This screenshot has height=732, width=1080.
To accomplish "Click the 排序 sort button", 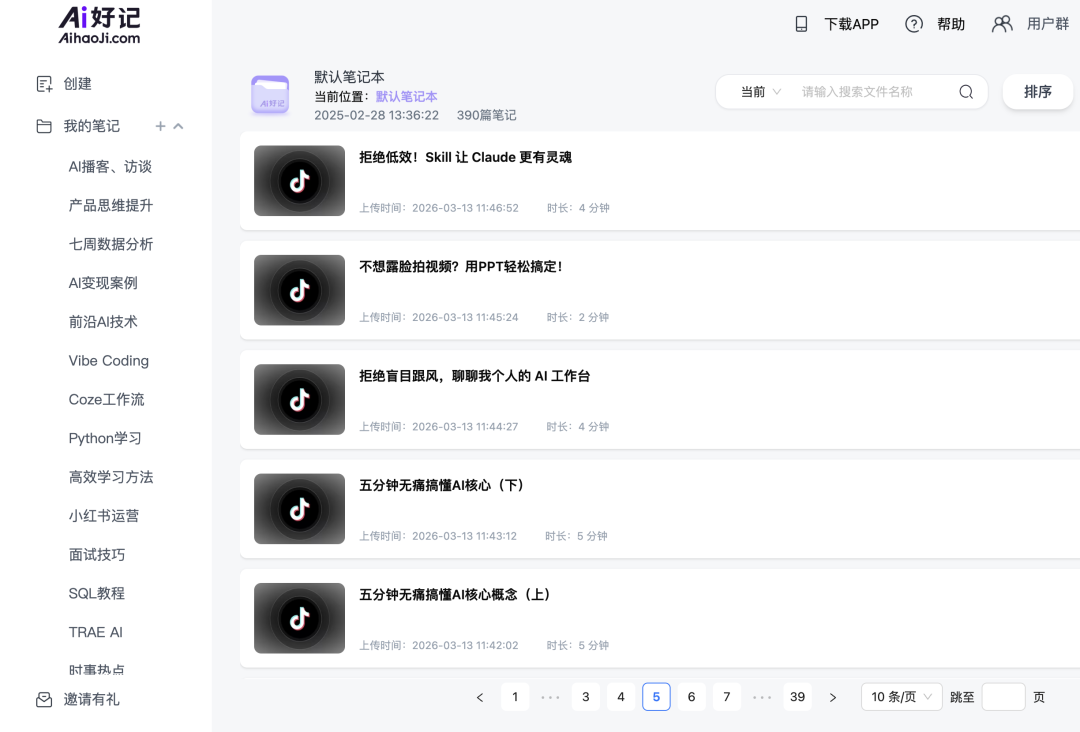I will pyautogui.click(x=1037, y=92).
